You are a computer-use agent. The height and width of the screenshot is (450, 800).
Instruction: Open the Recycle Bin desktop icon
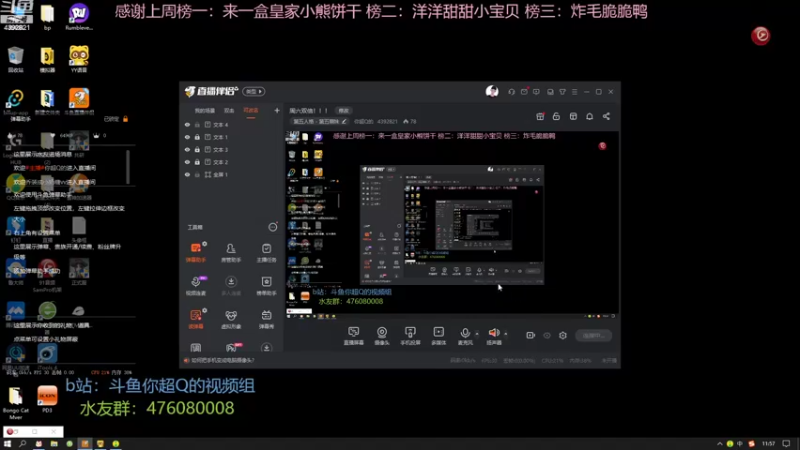tap(15, 59)
